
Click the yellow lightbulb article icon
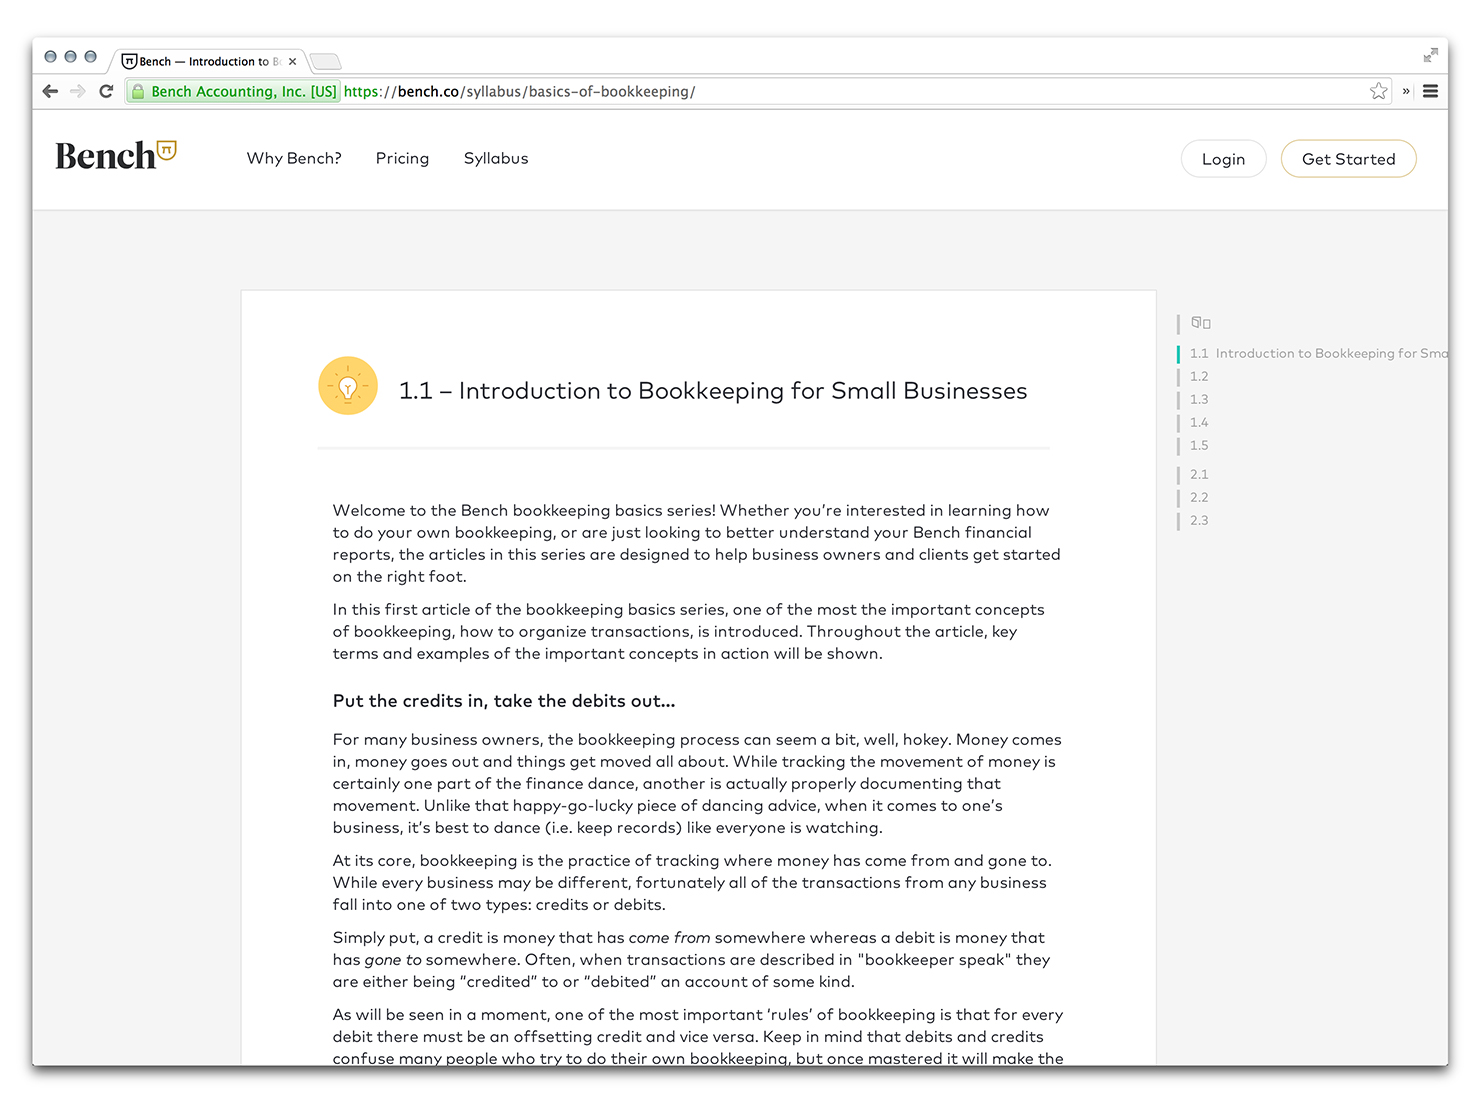coord(348,386)
